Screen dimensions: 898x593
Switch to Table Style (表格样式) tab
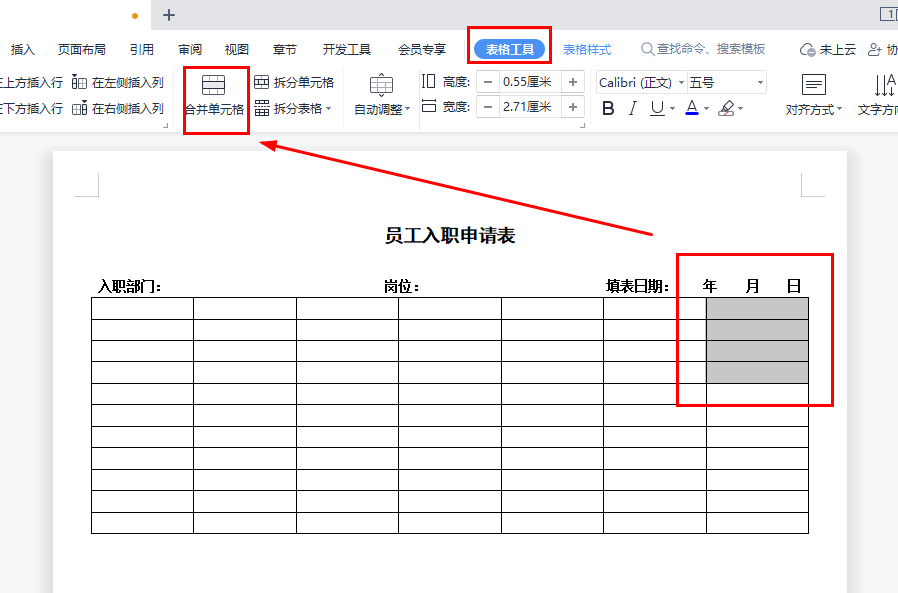coord(587,50)
